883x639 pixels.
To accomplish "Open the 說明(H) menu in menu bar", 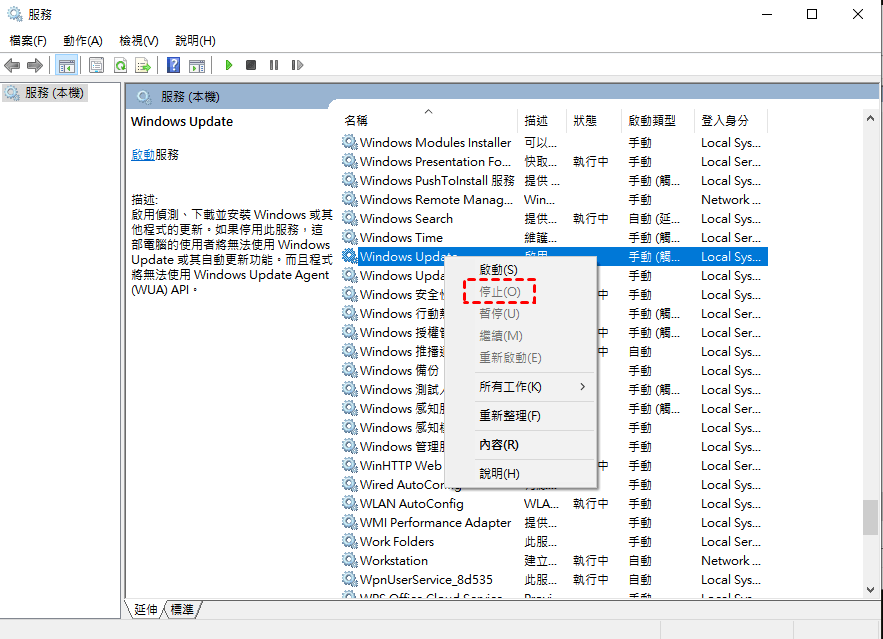I will point(195,41).
